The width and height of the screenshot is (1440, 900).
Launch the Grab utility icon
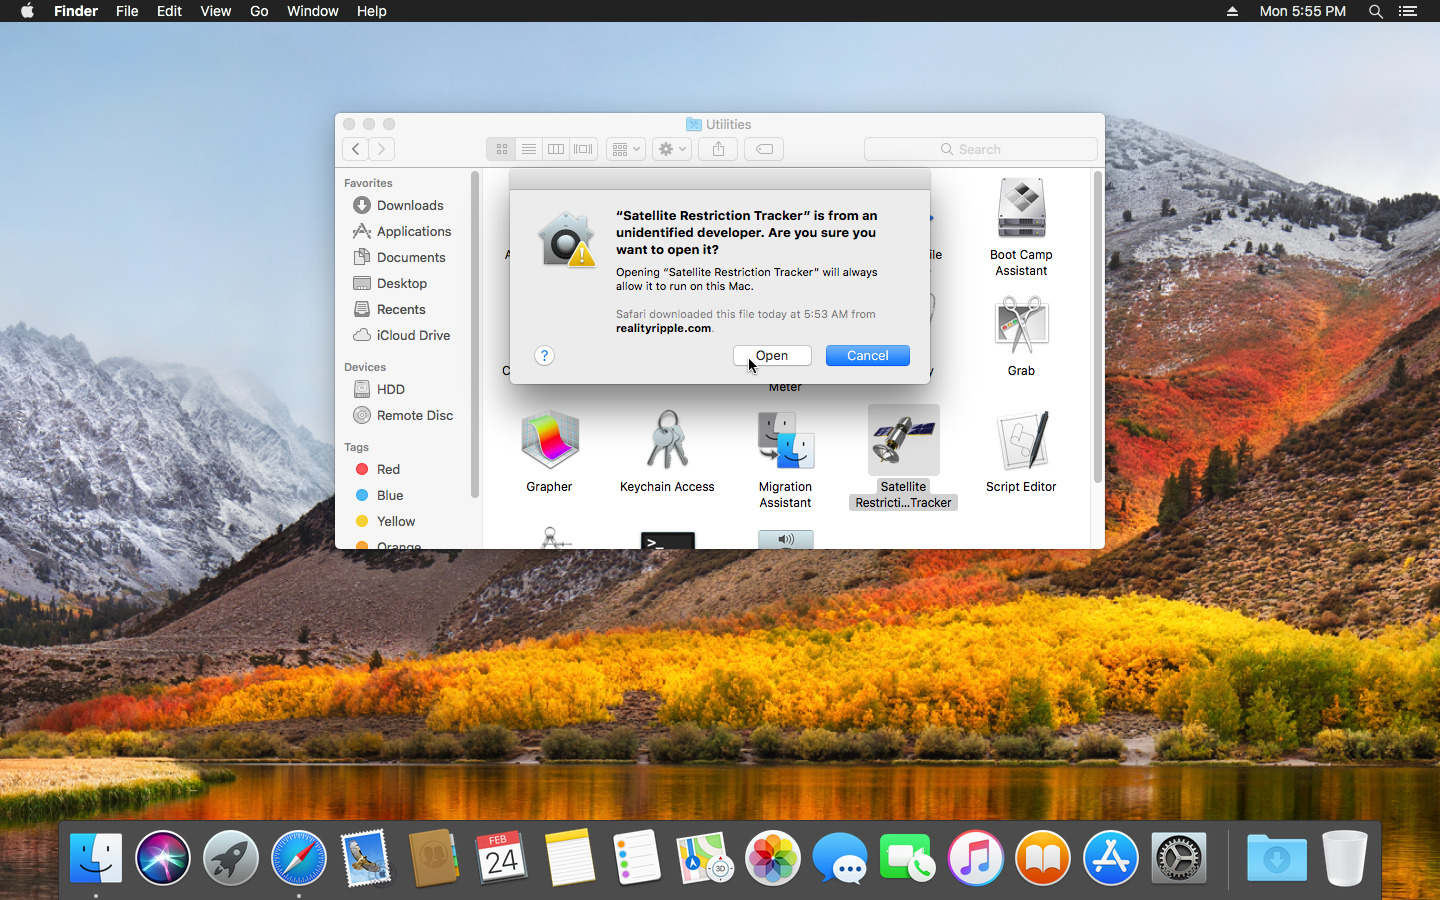[1021, 324]
